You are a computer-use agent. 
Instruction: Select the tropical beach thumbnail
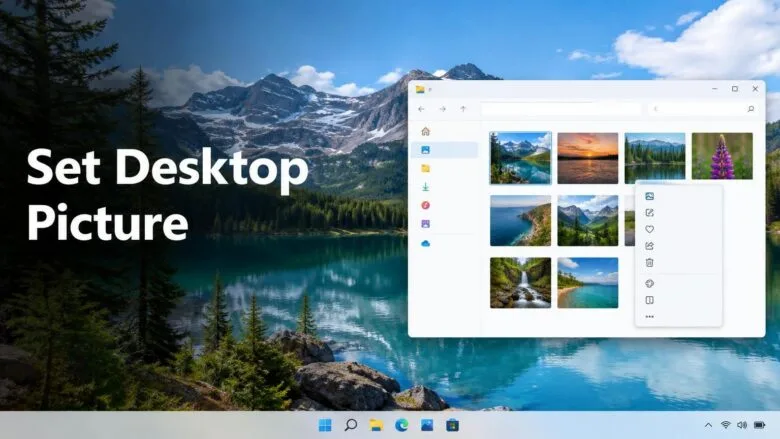click(x=587, y=283)
